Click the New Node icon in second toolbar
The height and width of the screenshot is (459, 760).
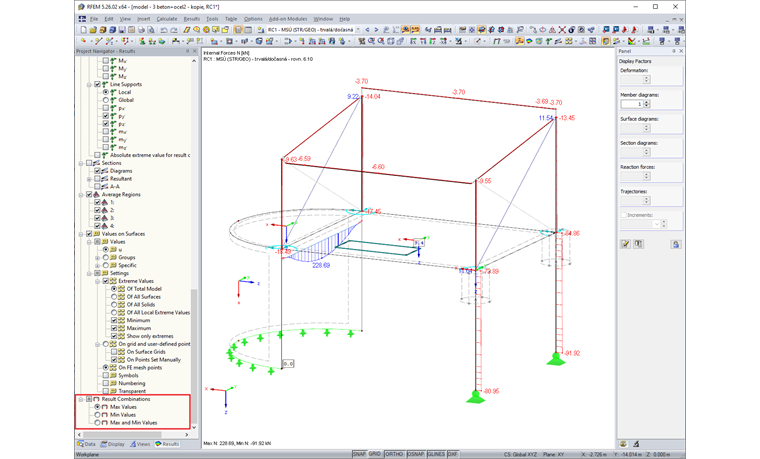(x=83, y=41)
